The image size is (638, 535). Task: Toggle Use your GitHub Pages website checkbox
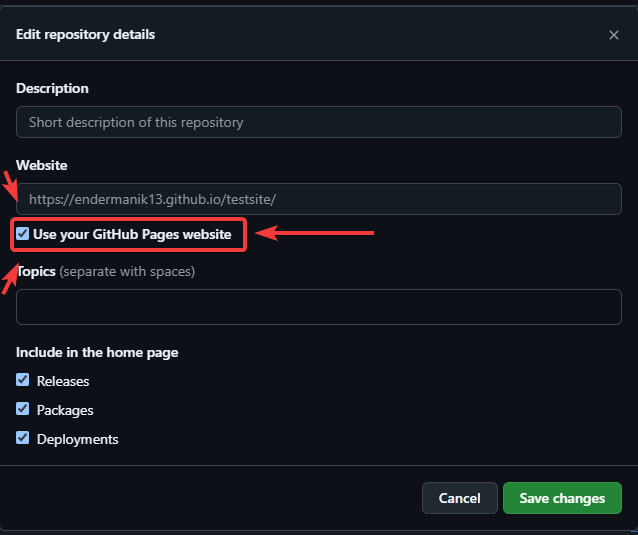[x=22, y=234]
